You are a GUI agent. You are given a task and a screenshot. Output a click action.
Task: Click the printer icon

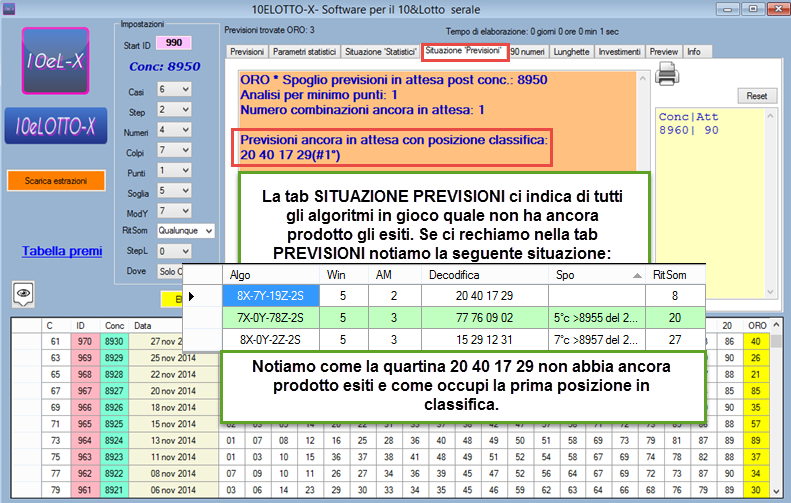point(667,74)
